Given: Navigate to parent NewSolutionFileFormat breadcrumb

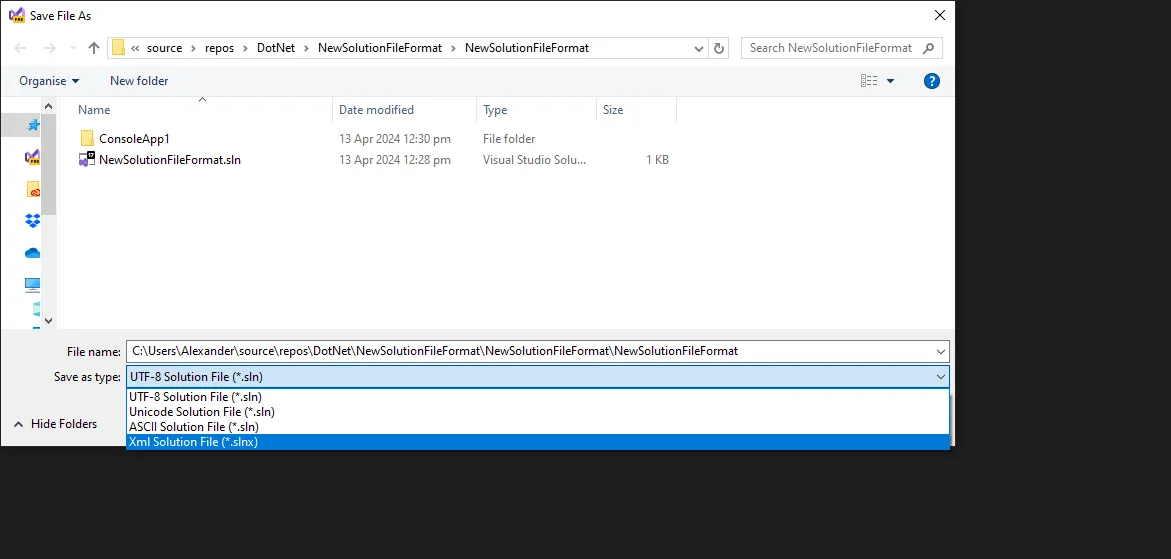Looking at the screenshot, I should pos(380,48).
